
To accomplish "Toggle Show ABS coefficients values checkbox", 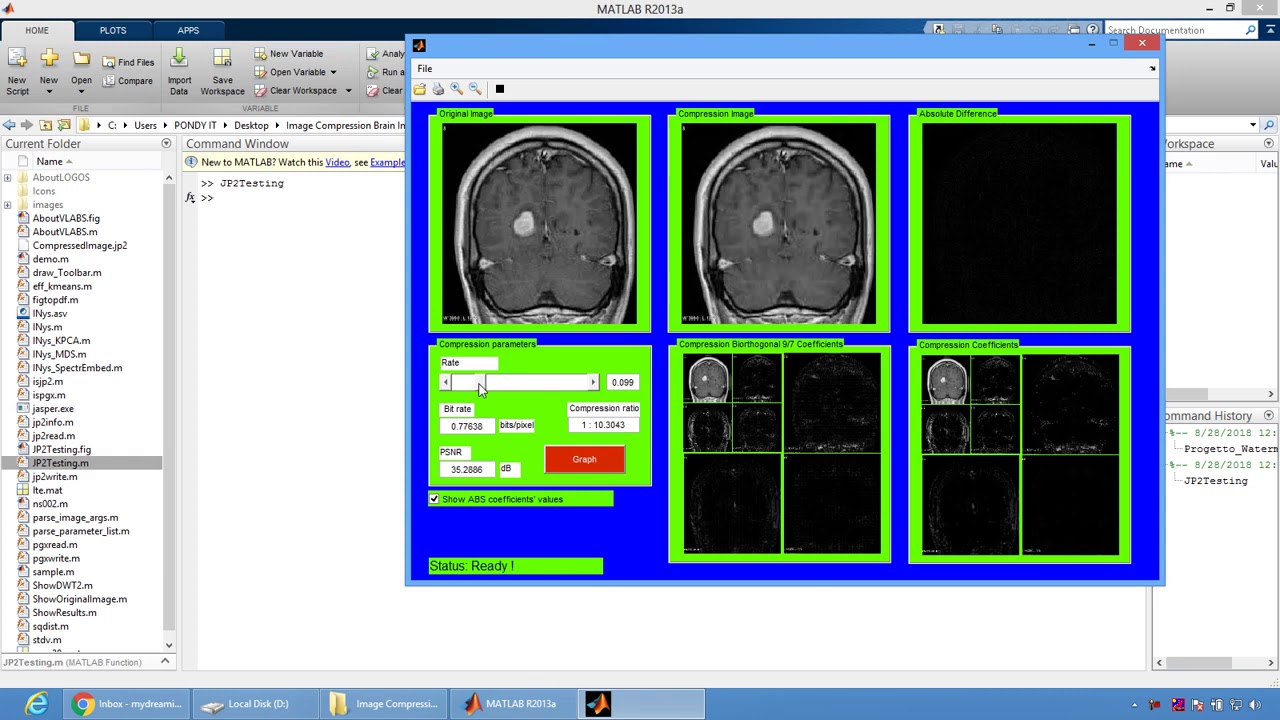I will pos(435,499).
